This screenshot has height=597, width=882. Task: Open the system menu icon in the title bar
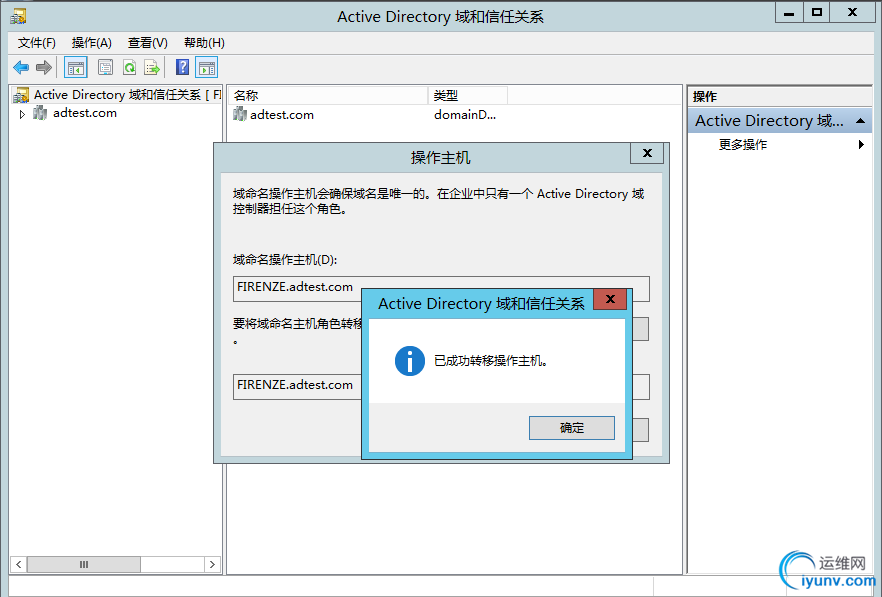[18, 16]
